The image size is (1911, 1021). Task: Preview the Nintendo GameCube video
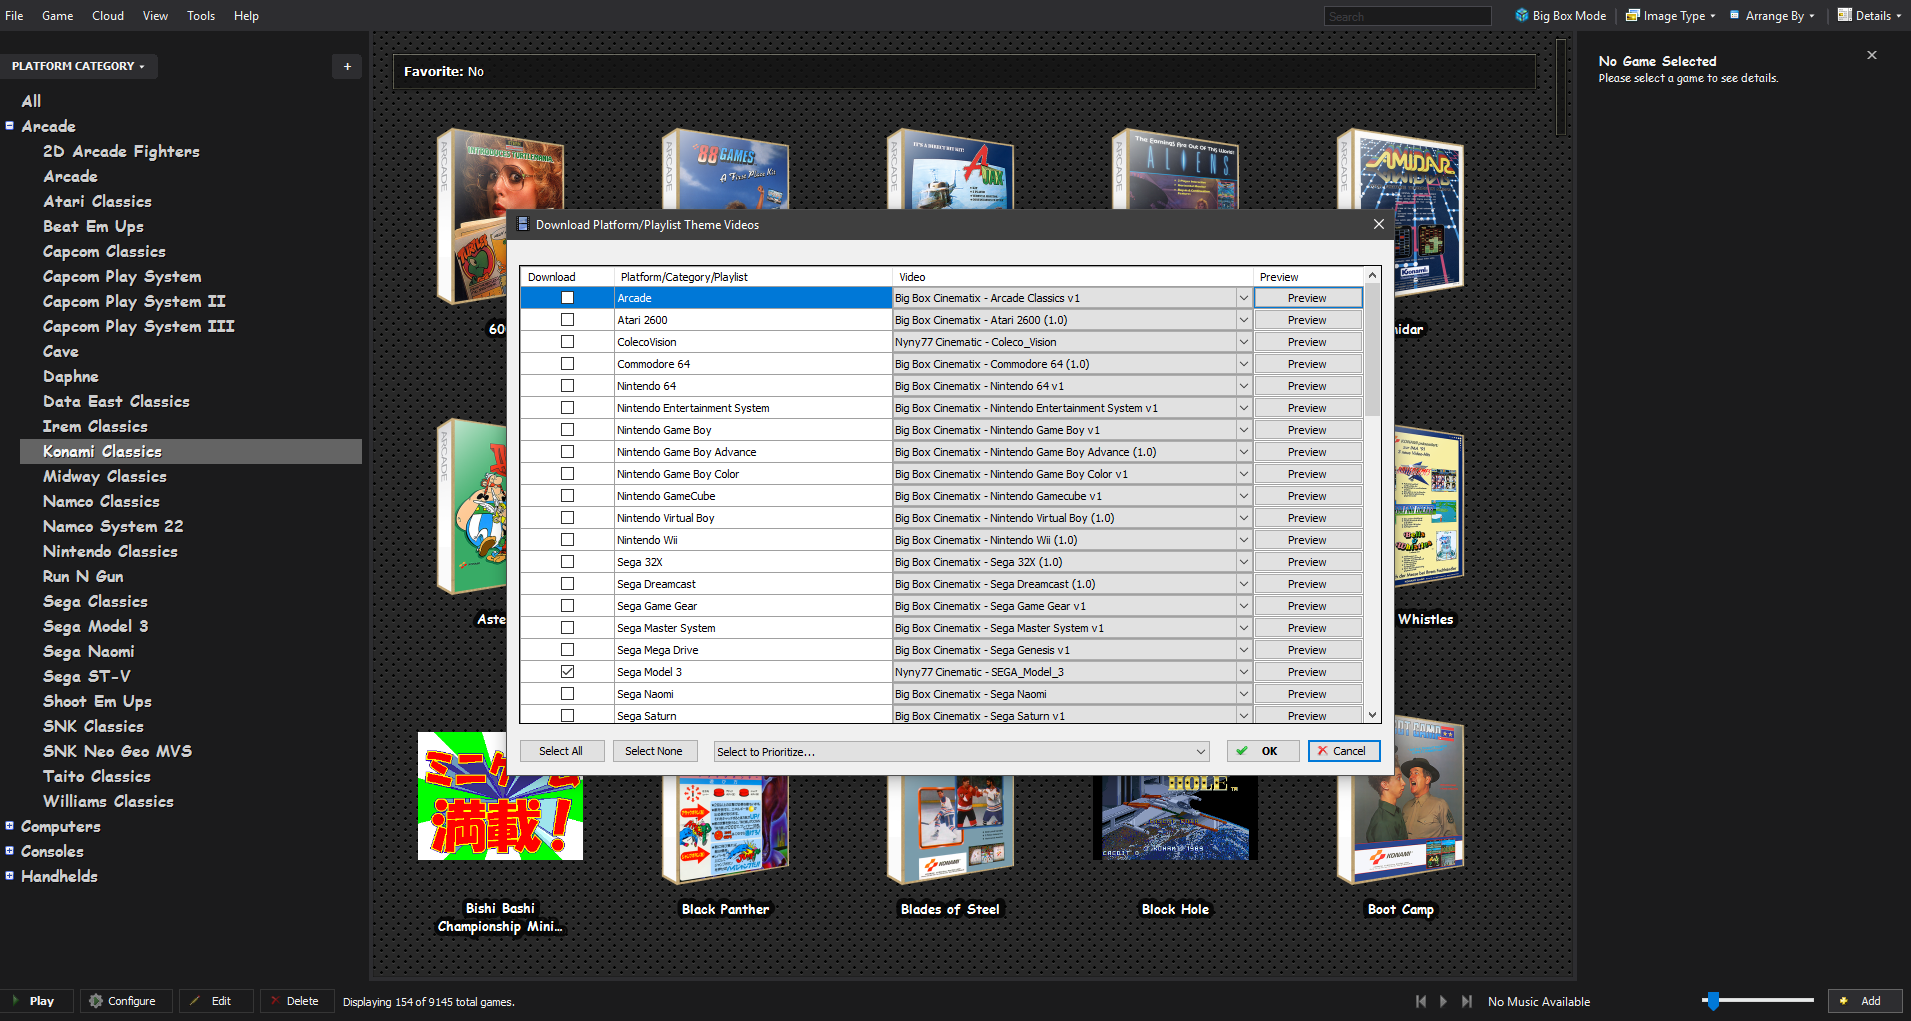1307,496
